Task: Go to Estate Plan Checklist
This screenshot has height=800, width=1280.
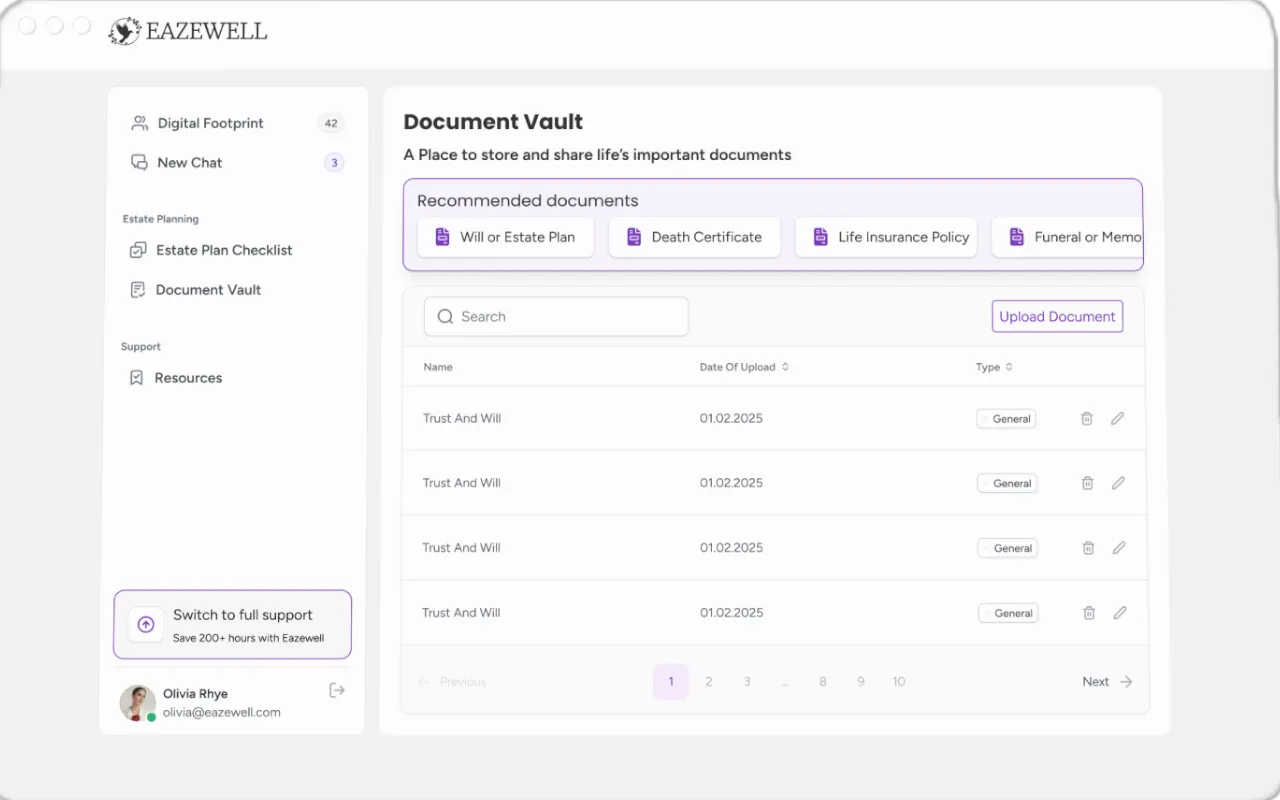Action: (223, 250)
